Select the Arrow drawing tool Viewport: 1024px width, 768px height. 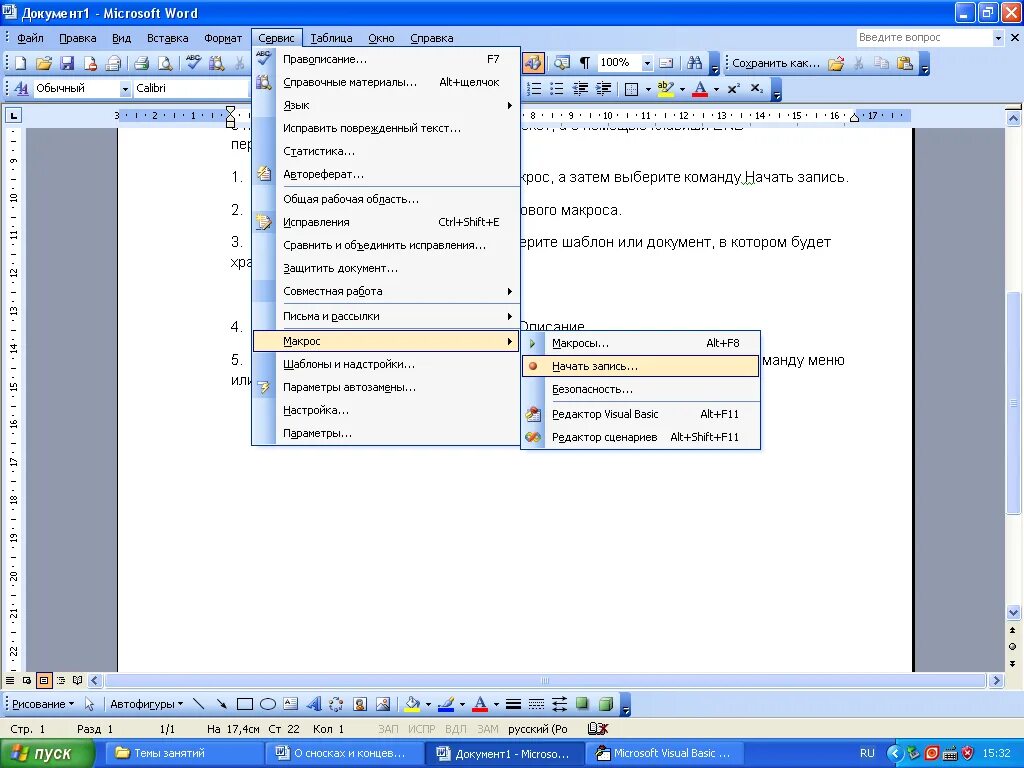(x=221, y=704)
